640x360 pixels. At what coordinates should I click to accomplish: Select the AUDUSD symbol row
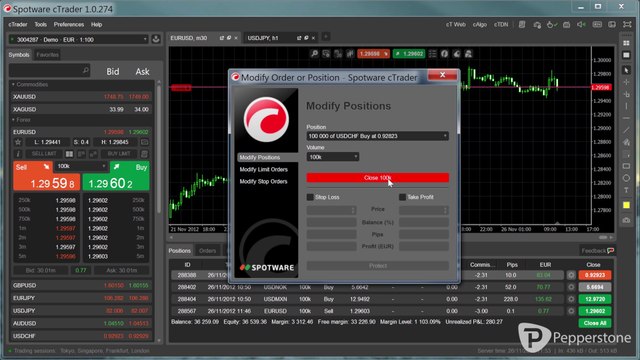(81, 323)
